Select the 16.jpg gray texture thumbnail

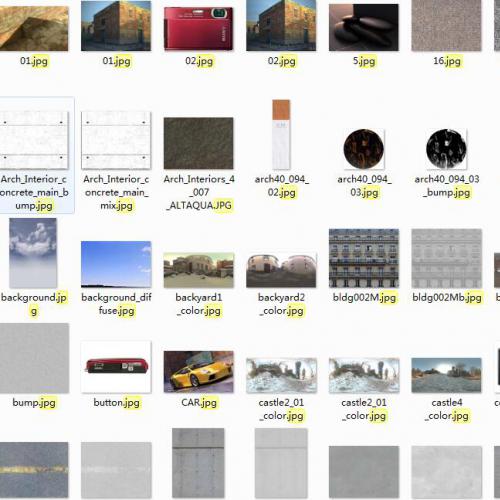(446, 26)
